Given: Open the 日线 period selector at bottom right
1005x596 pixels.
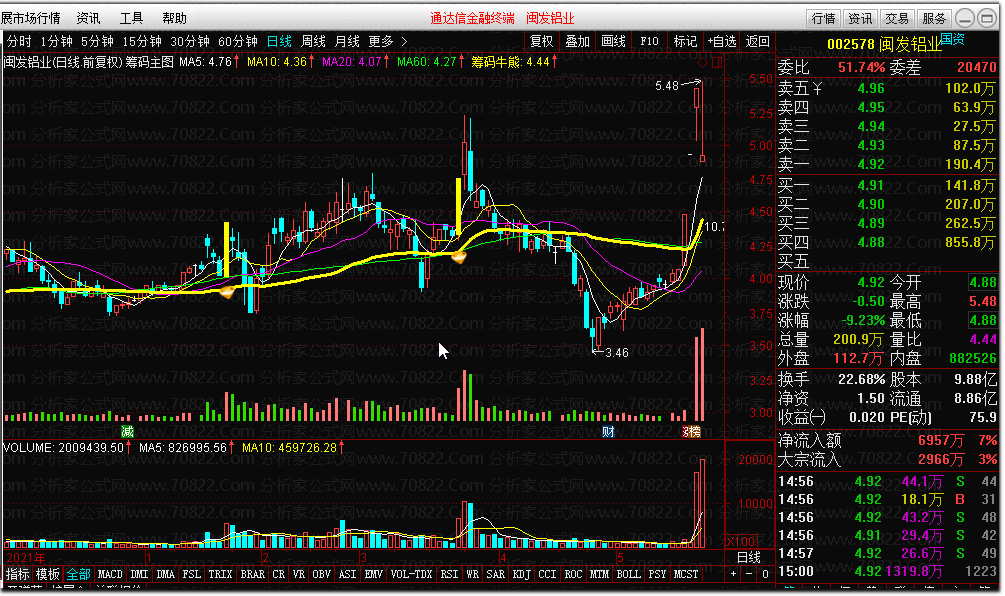Looking at the screenshot, I should click(749, 558).
